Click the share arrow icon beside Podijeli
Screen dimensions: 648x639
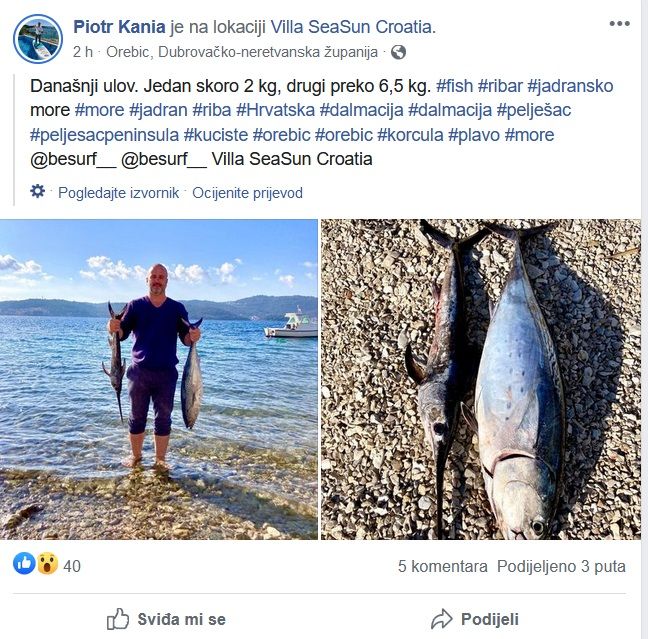click(x=442, y=619)
